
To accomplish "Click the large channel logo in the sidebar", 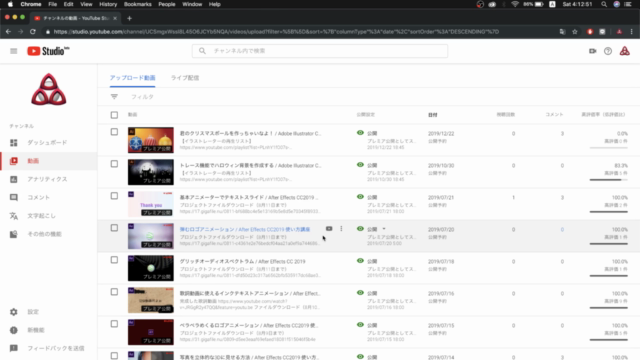I will click(x=49, y=90).
